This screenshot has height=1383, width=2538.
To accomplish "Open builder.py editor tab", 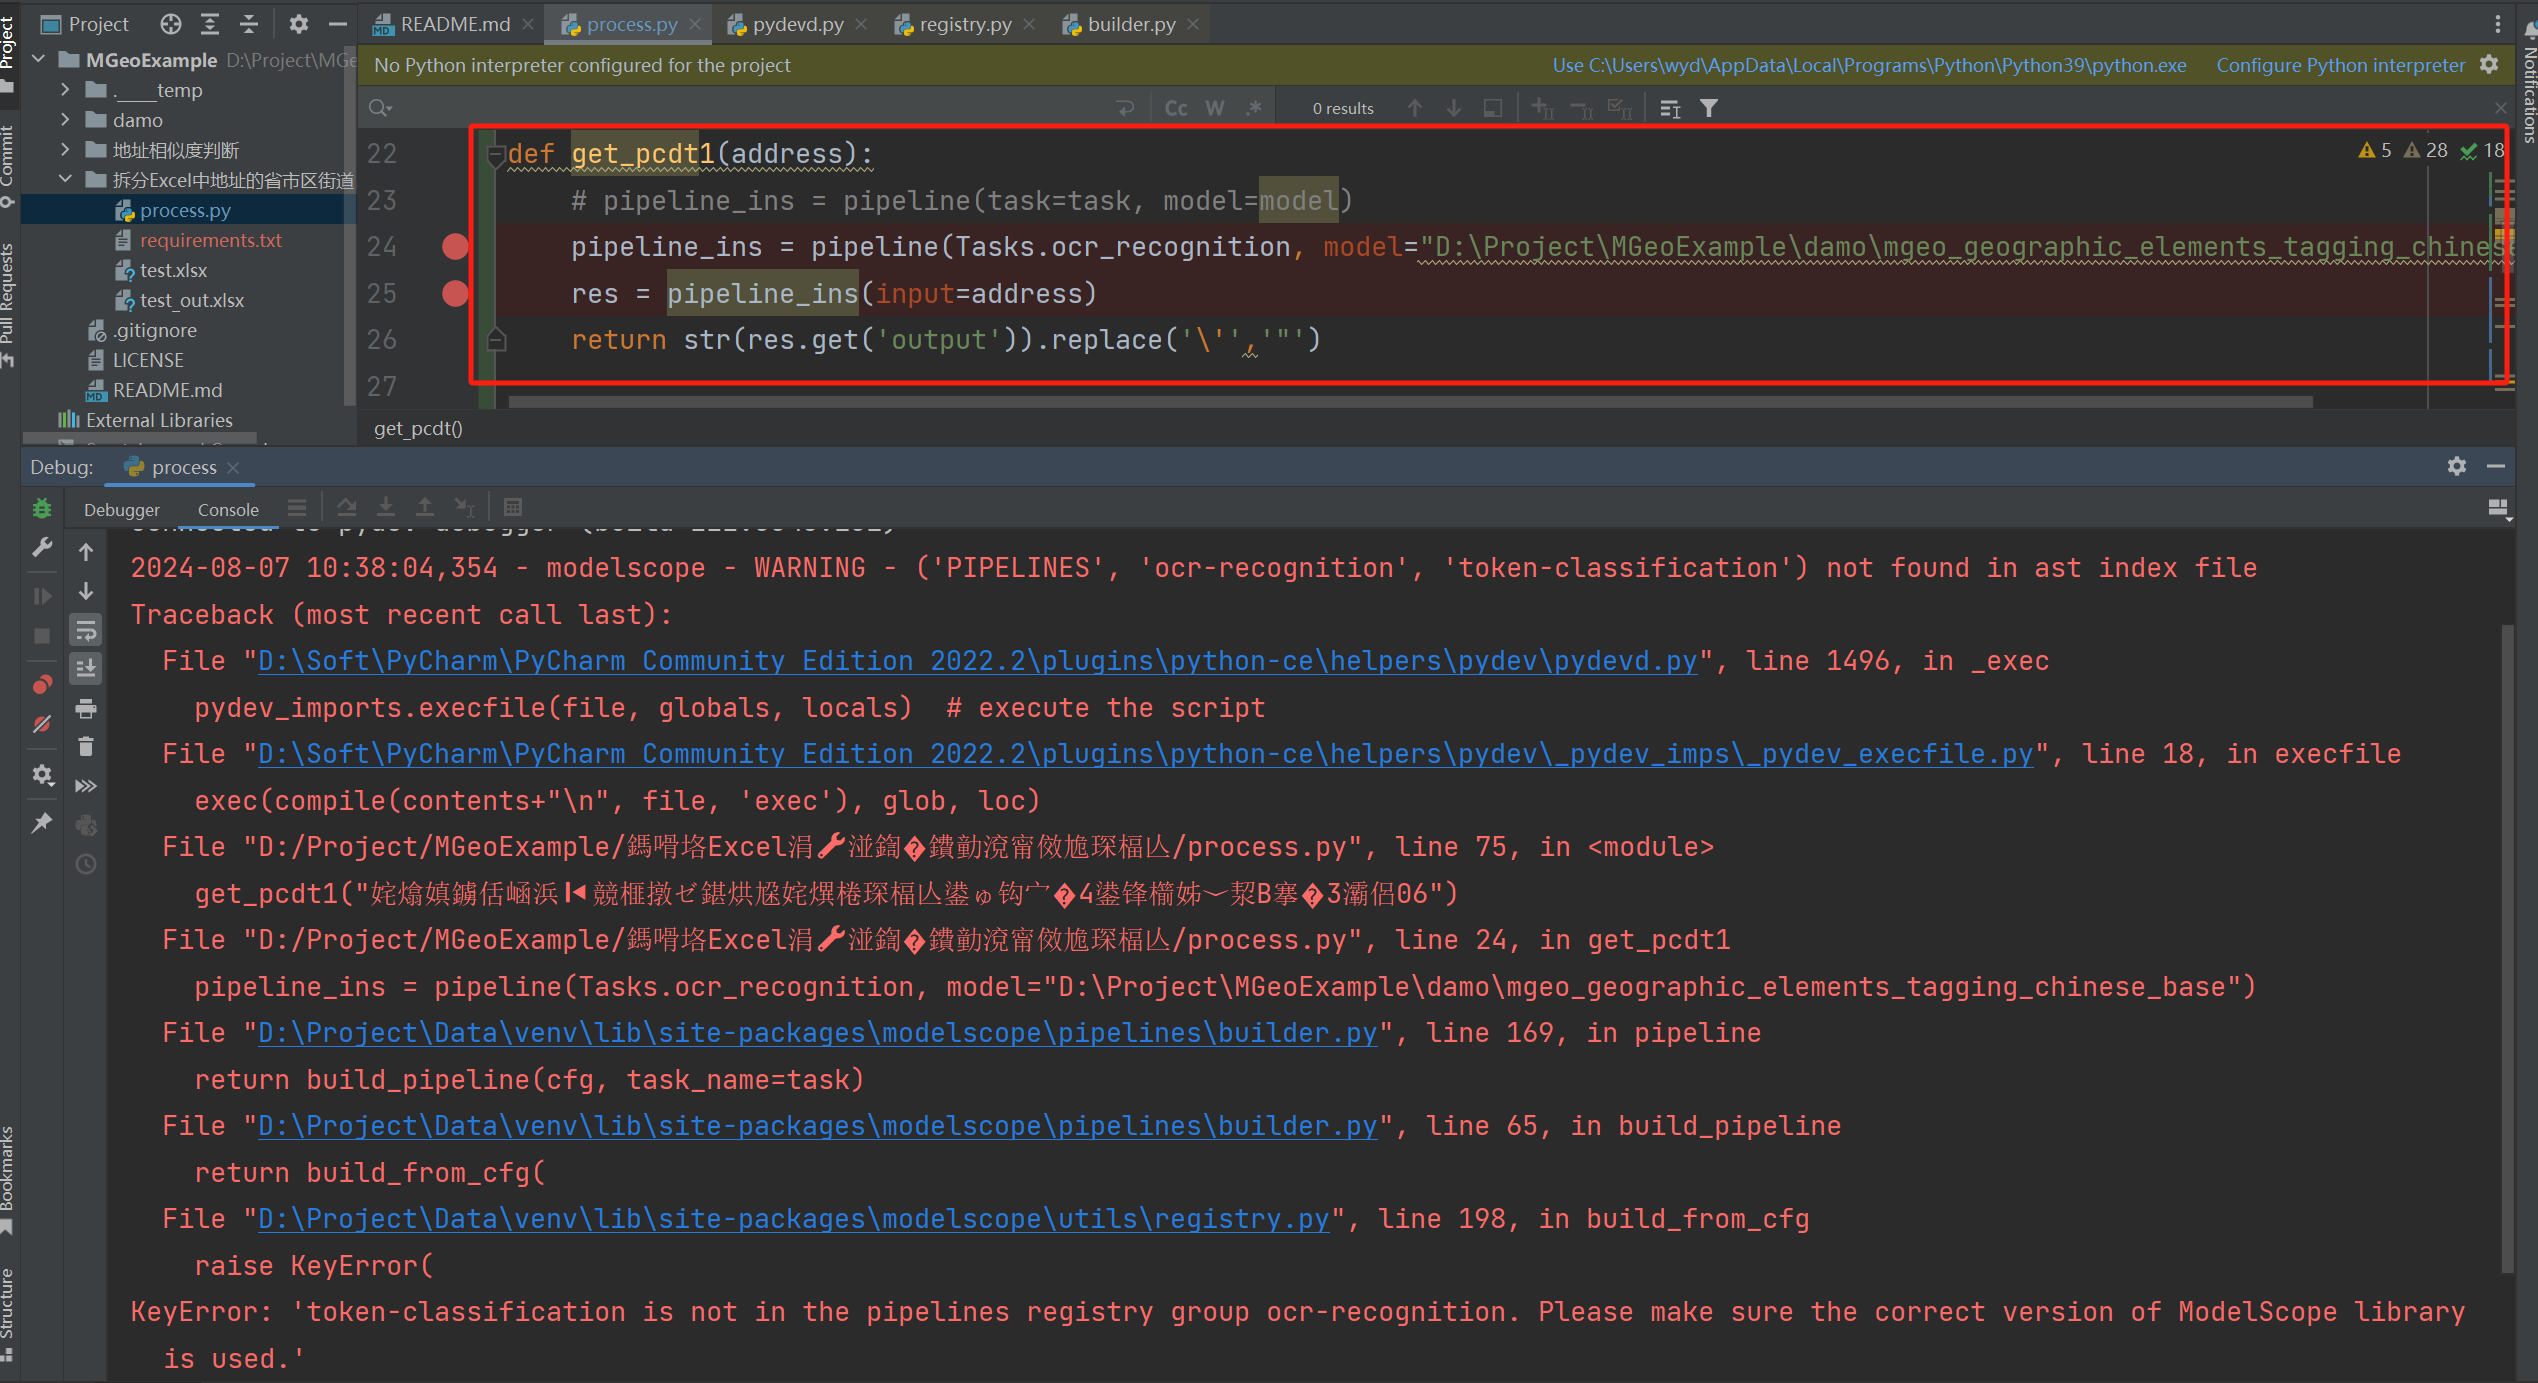I will click(1131, 23).
